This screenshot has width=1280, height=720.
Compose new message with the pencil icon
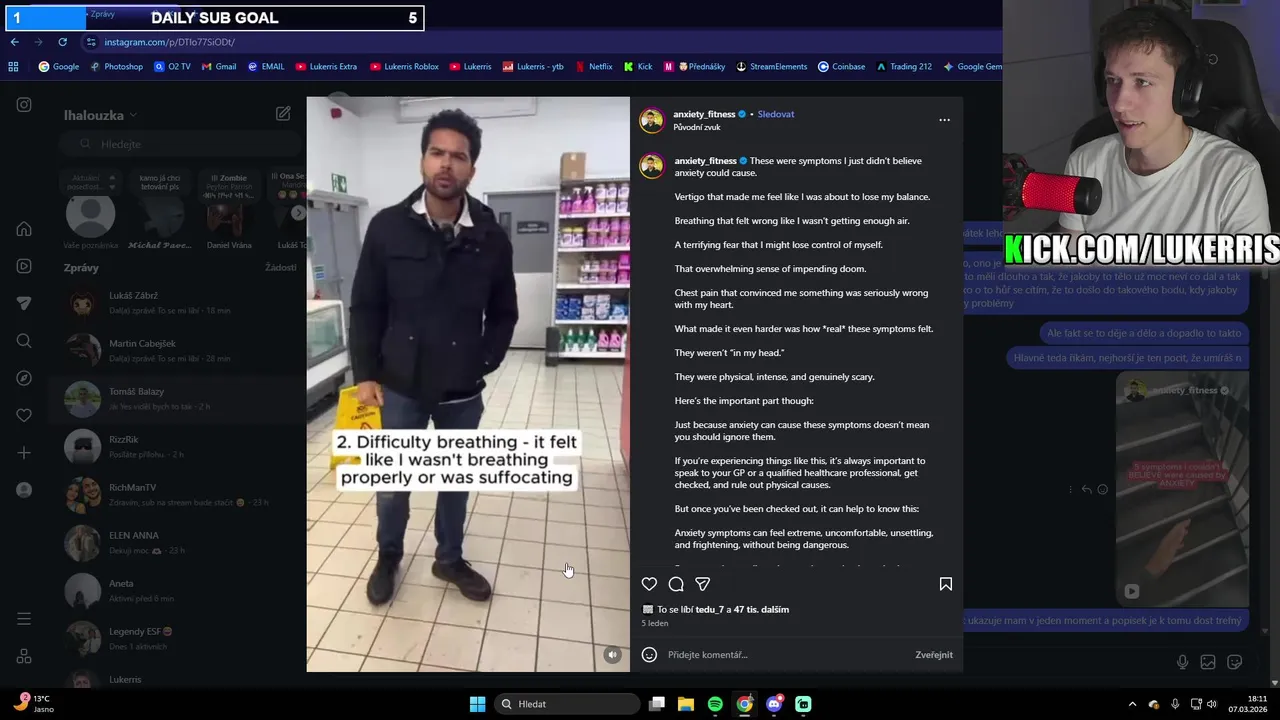(x=283, y=114)
